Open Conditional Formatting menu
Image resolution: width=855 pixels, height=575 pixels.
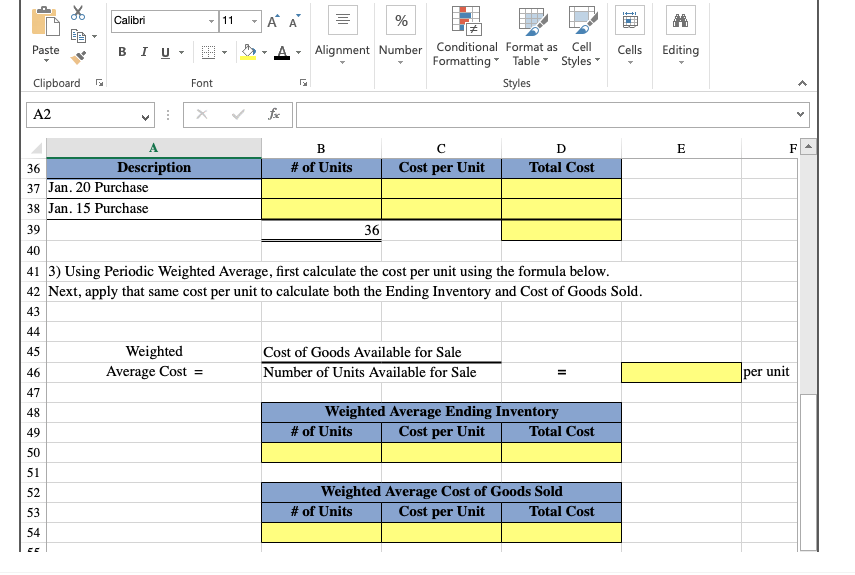click(466, 37)
